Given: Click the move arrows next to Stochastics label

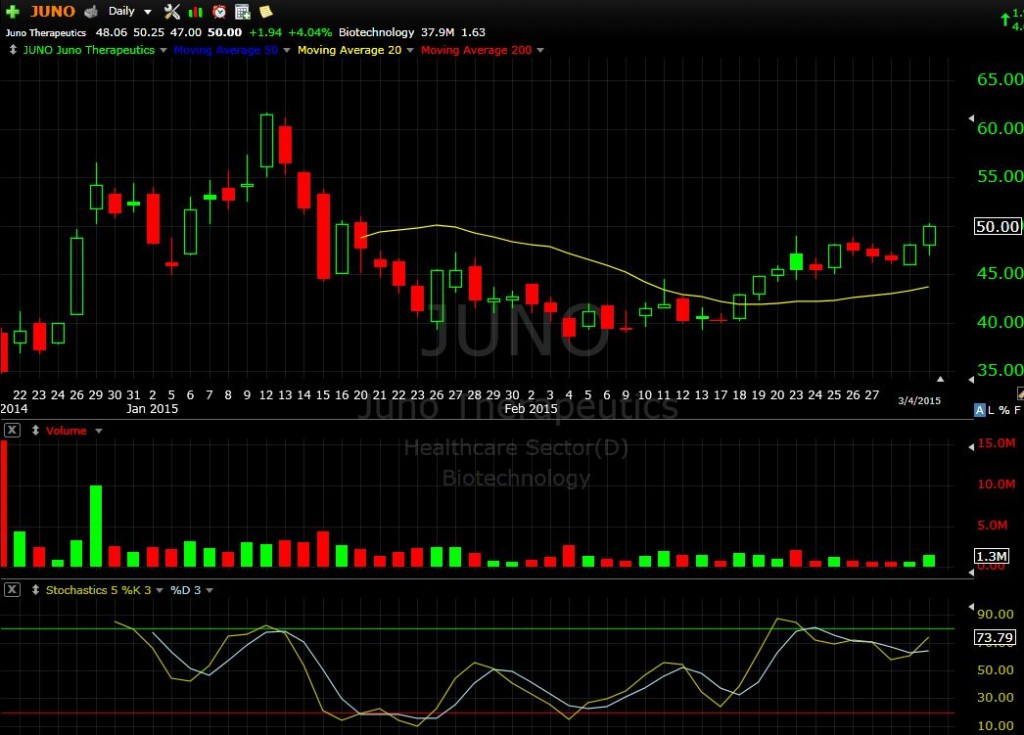Looking at the screenshot, I should click(x=35, y=590).
